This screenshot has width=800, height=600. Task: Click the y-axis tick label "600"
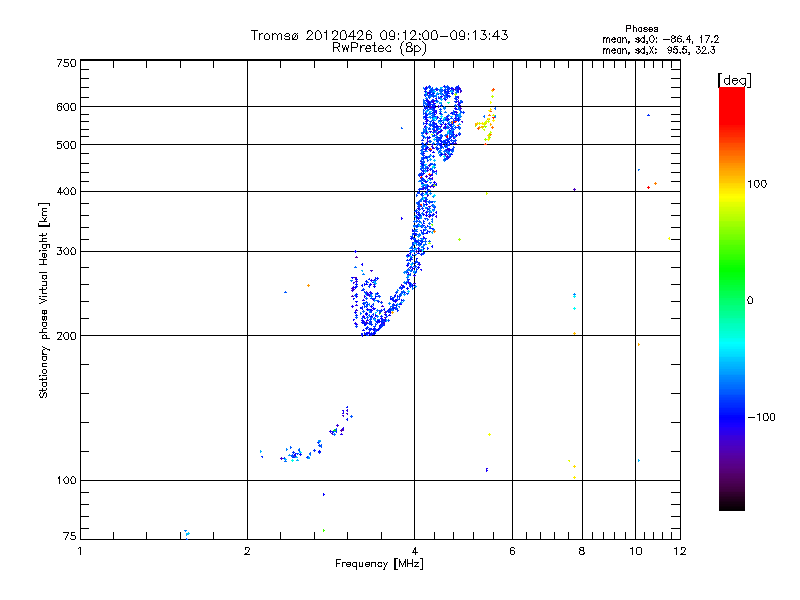coord(66,107)
